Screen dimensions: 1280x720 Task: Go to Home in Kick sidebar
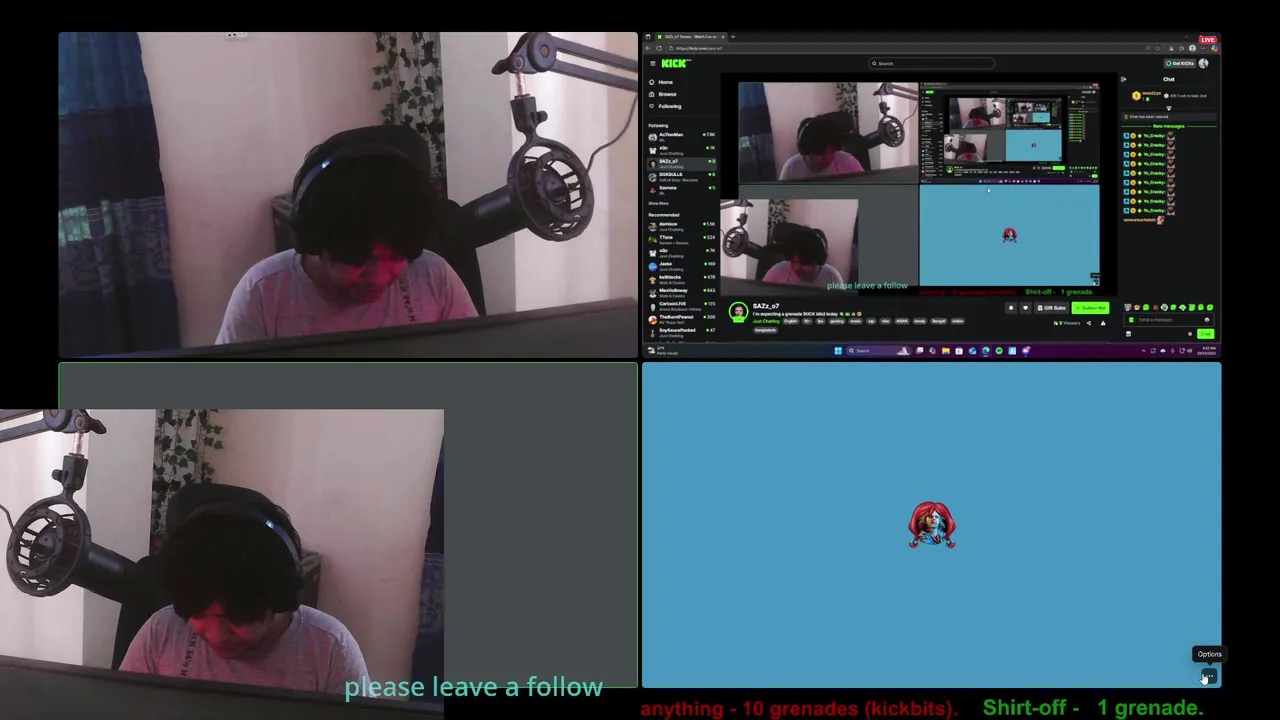pos(660,82)
